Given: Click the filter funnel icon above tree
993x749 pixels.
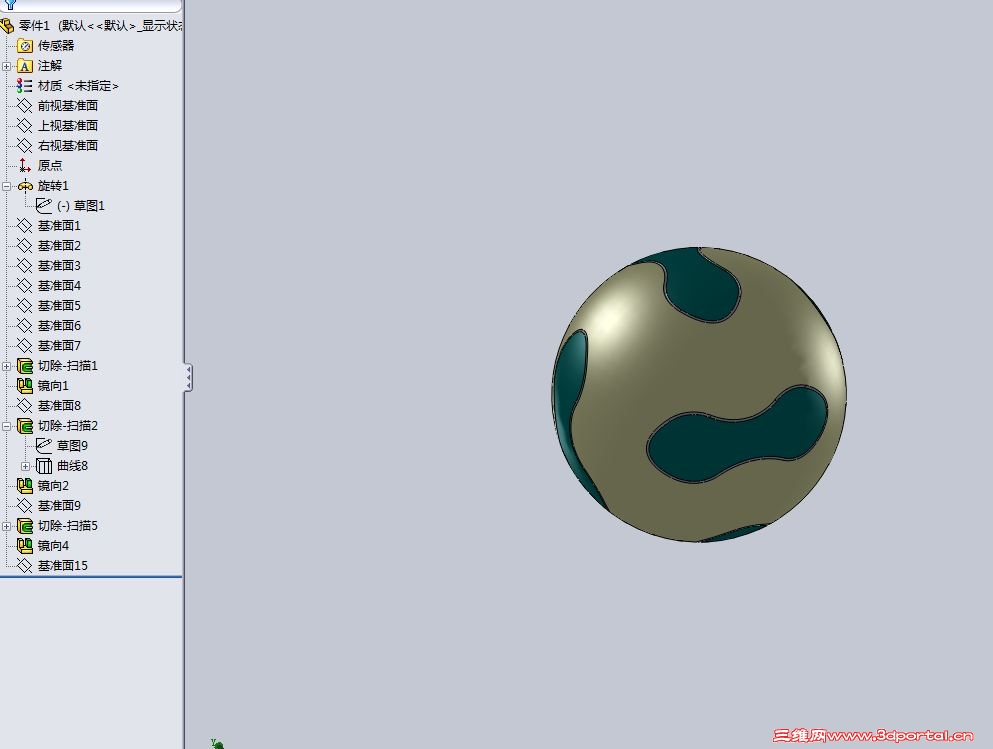Looking at the screenshot, I should pos(10,4).
